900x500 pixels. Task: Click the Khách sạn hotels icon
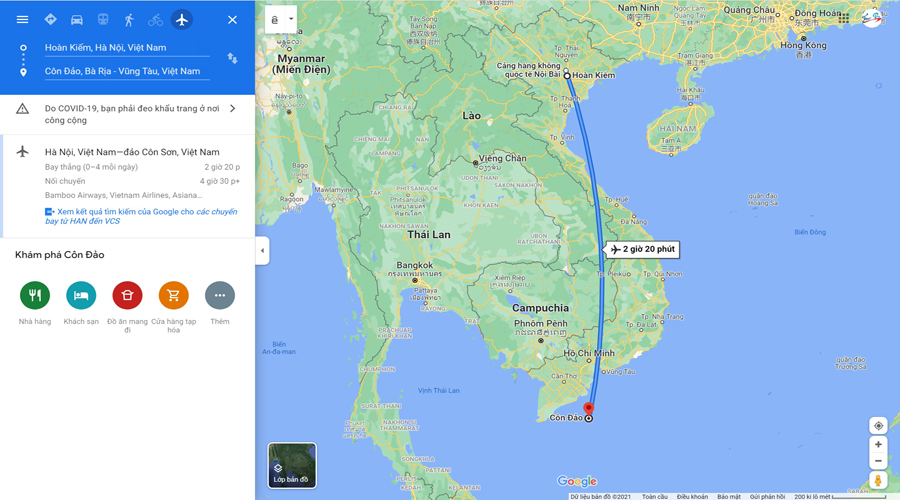[x=81, y=295]
